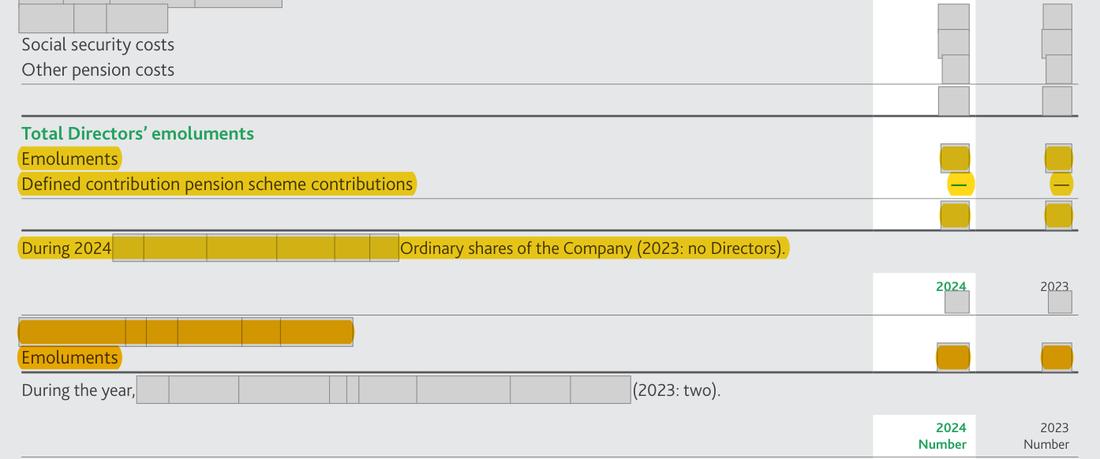Screen dimensions: 1100x459
Task: Select the orange-highlighted redacted heading bar
Action: click(186, 332)
